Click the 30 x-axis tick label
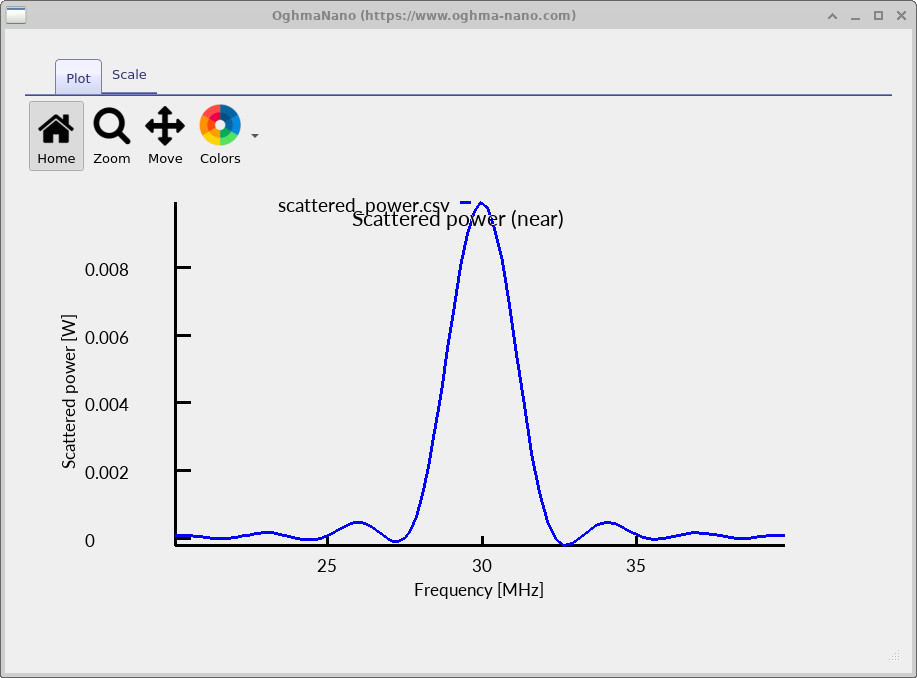Image resolution: width=917 pixels, height=678 pixels. tap(482, 566)
